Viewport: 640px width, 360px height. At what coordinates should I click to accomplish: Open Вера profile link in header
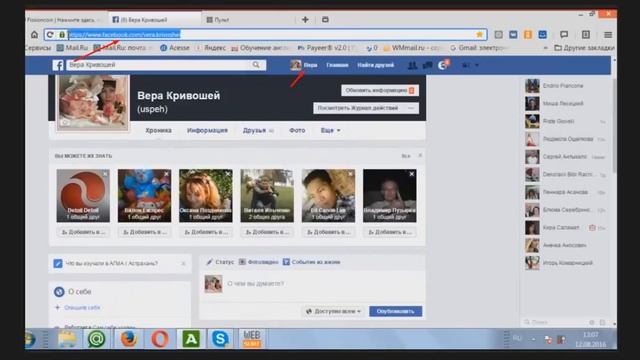click(304, 65)
